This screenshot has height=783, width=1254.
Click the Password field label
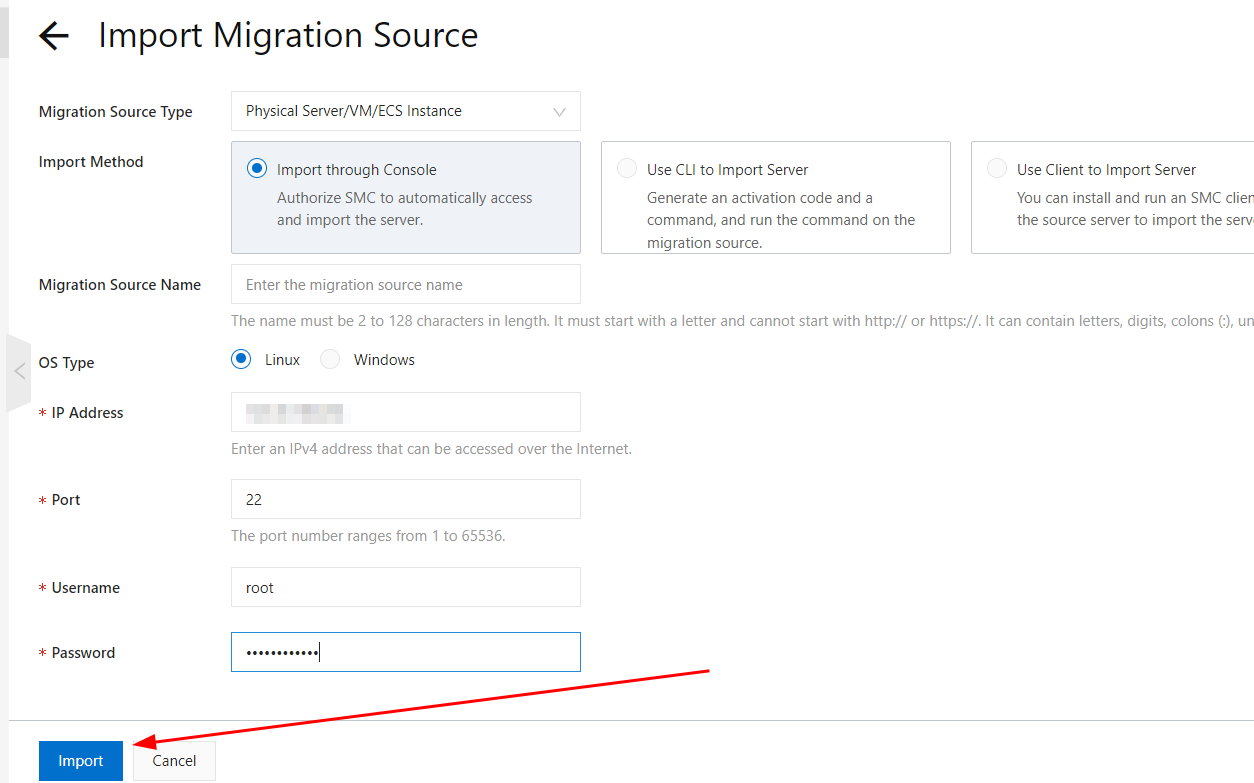pyautogui.click(x=83, y=653)
